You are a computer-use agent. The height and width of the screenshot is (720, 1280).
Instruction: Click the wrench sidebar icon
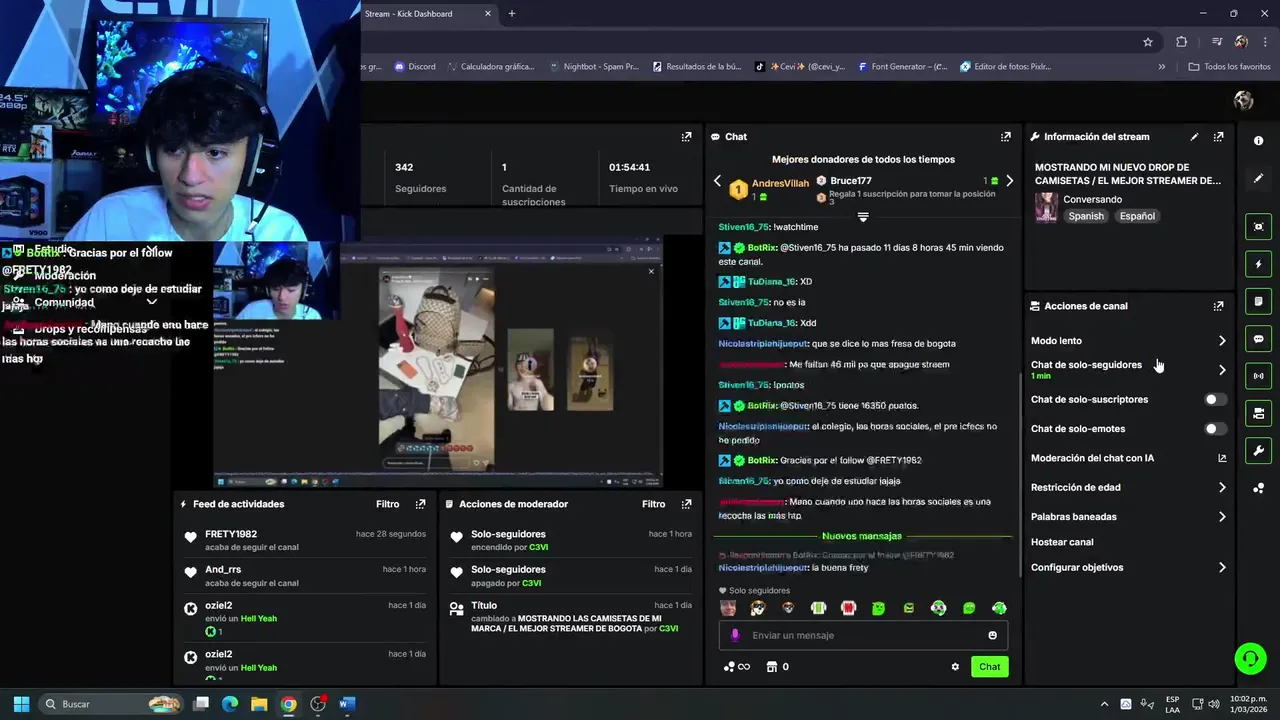pos(1259,451)
